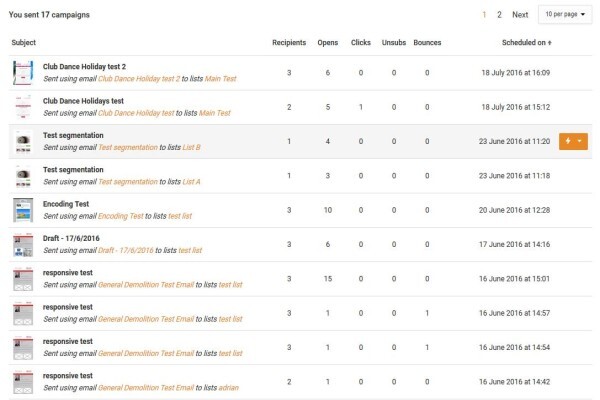
Task: Open the test list link in Draft row
Action: pos(190,251)
